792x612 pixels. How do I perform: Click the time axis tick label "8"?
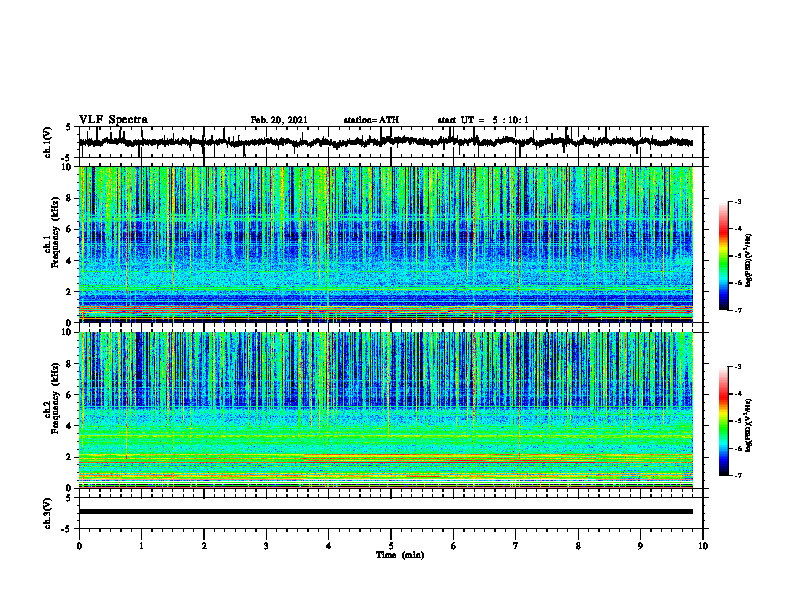(578, 546)
